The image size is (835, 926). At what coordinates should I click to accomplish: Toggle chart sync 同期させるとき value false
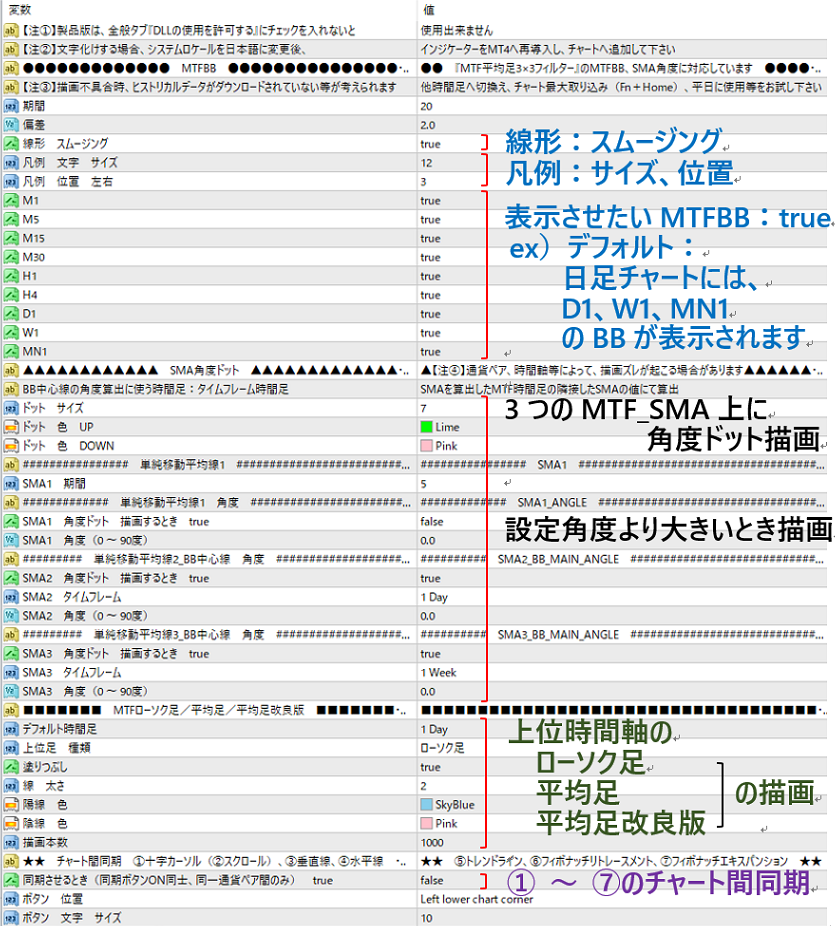coord(432,881)
